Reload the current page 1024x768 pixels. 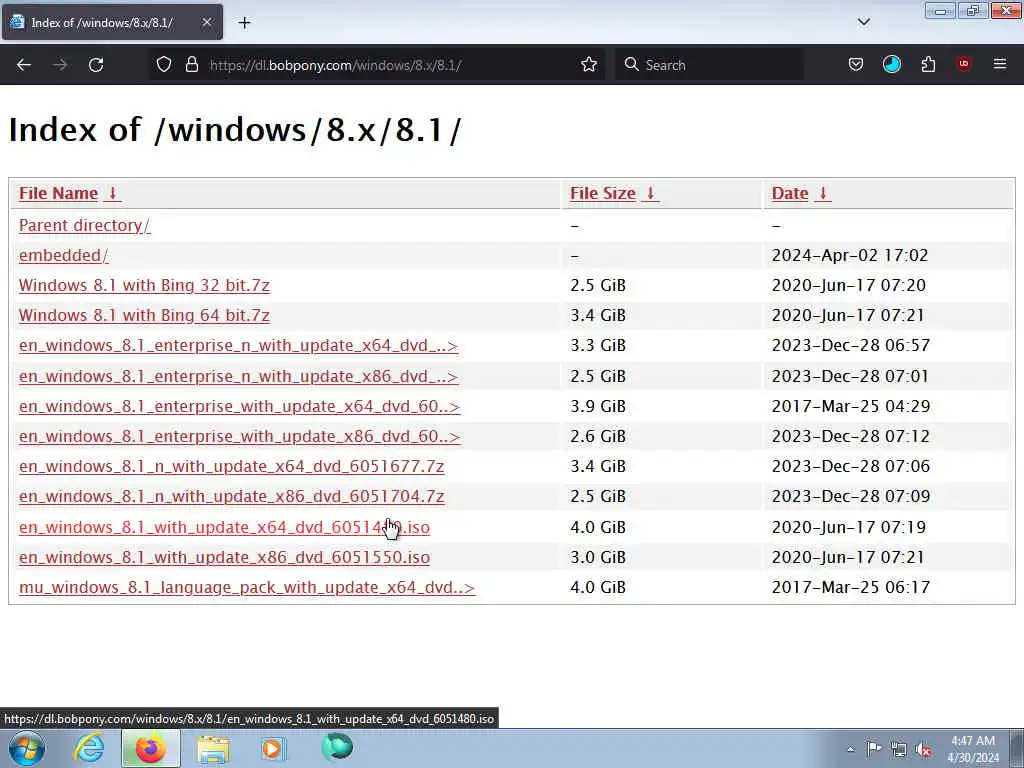(96, 65)
